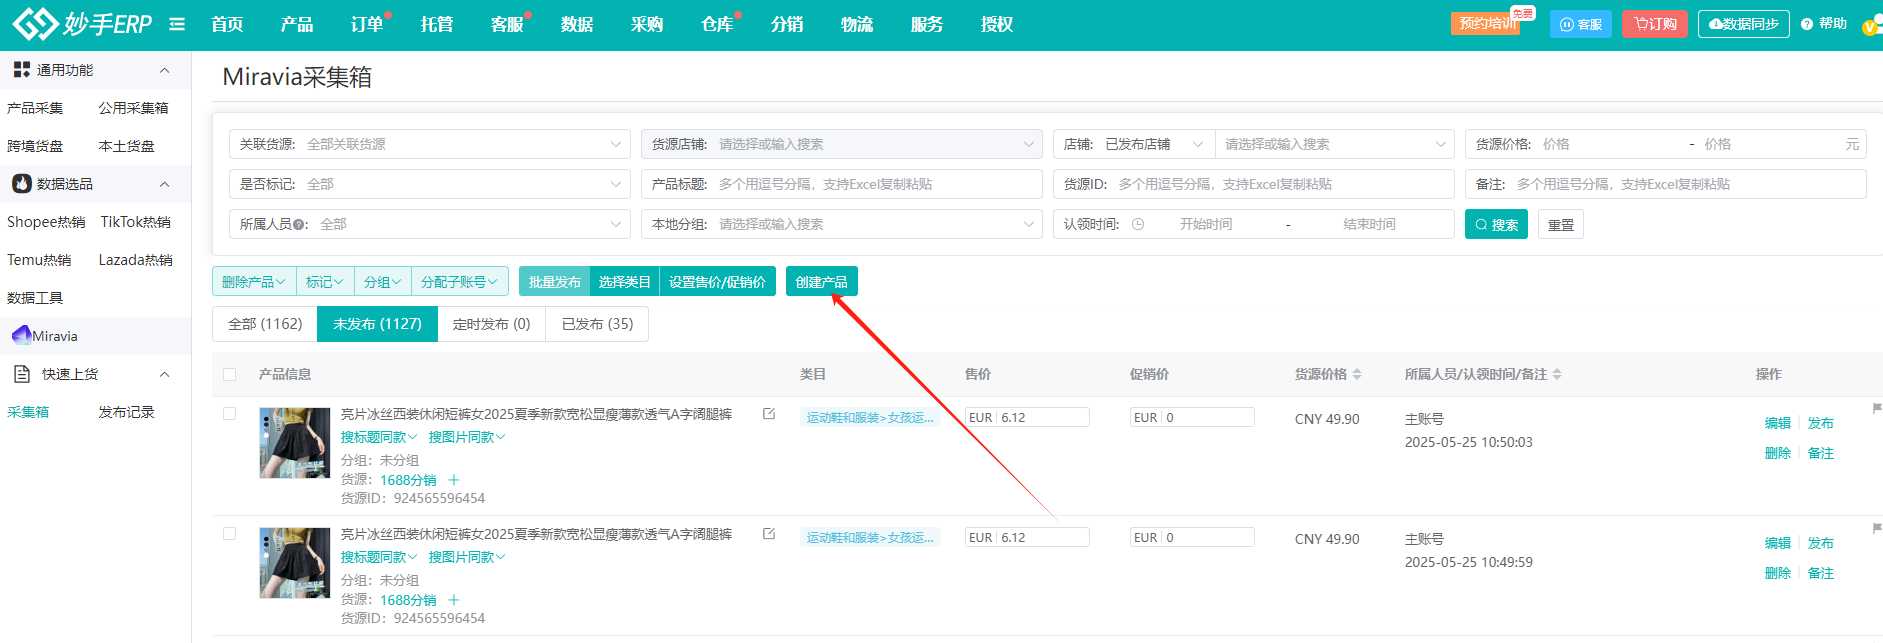Viewport: 1883px width, 643px height.
Task: Open the 分配子账号 dropdown button
Action: [460, 282]
